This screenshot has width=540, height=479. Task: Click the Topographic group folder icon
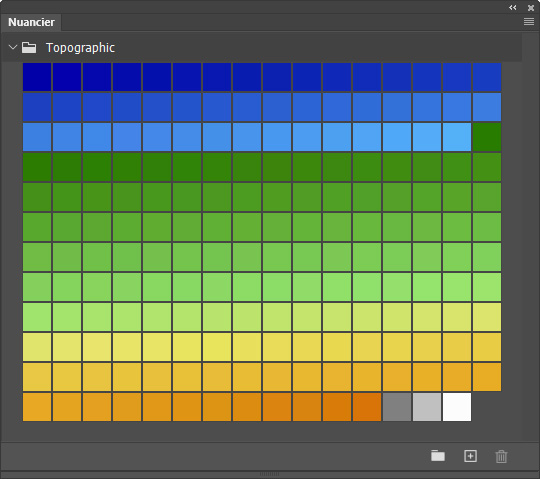pos(29,48)
